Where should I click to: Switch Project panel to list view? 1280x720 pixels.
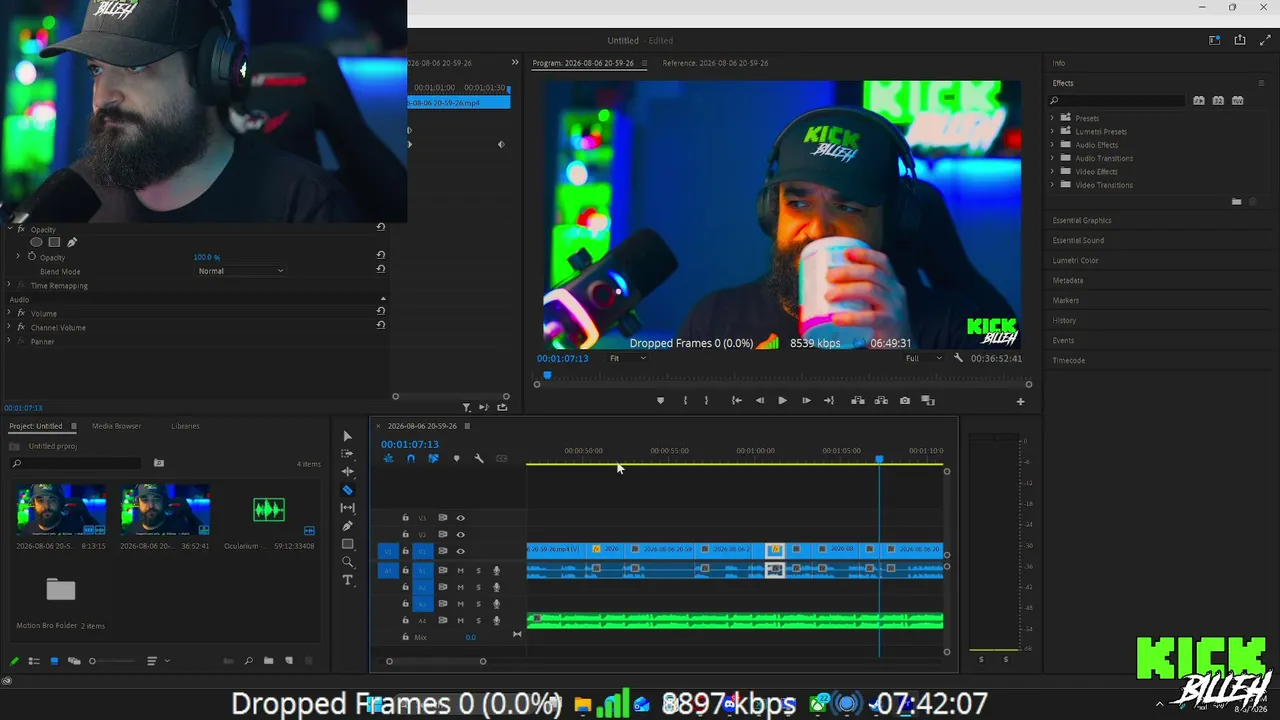click(x=34, y=661)
